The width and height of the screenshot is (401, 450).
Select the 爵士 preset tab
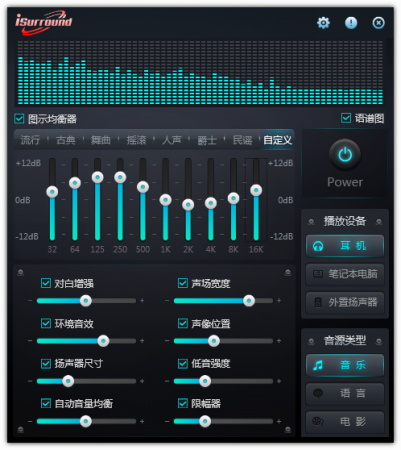(207, 140)
